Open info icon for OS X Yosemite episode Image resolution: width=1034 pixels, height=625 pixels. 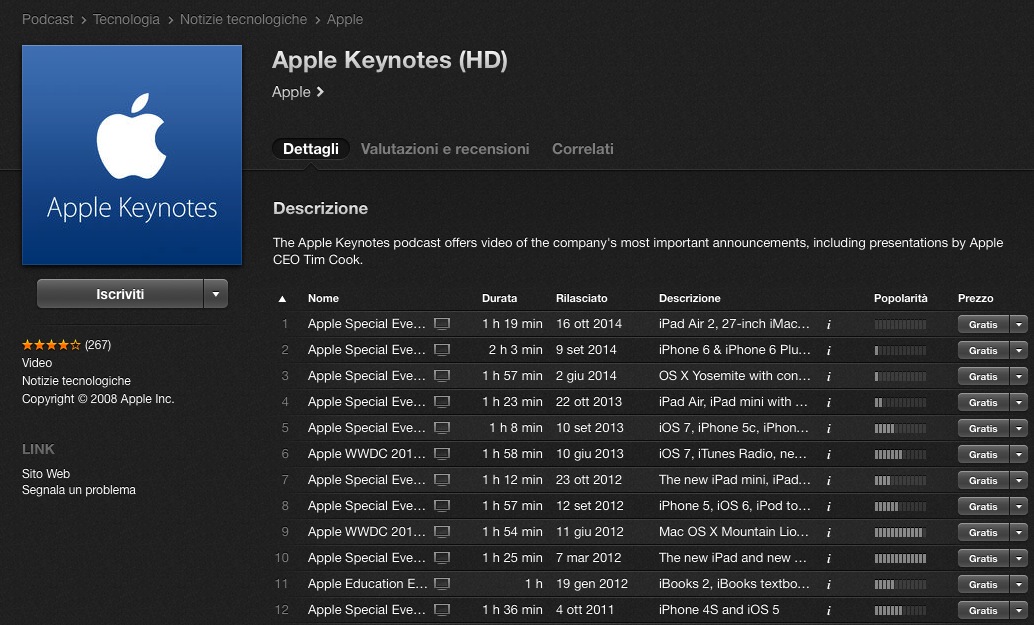pos(829,376)
